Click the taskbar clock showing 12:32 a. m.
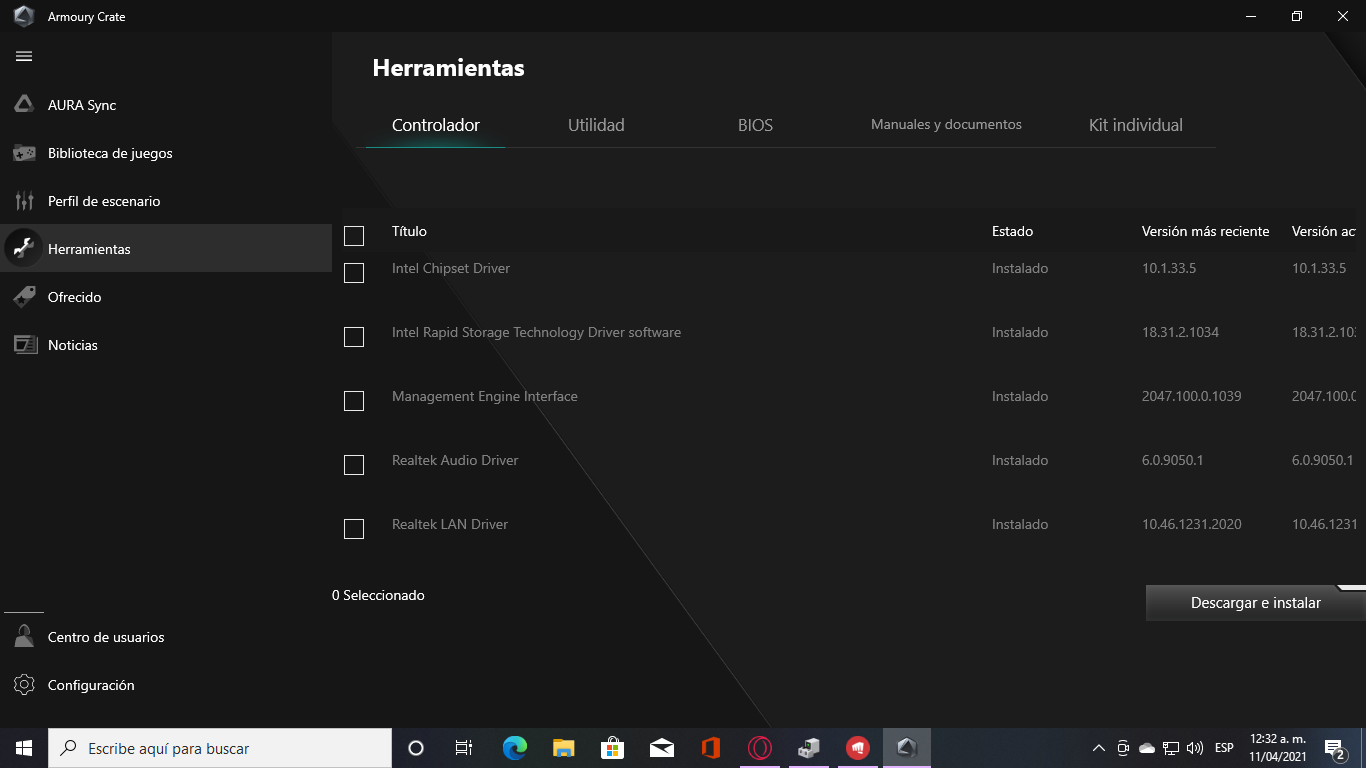The height and width of the screenshot is (768, 1366). pos(1277,748)
